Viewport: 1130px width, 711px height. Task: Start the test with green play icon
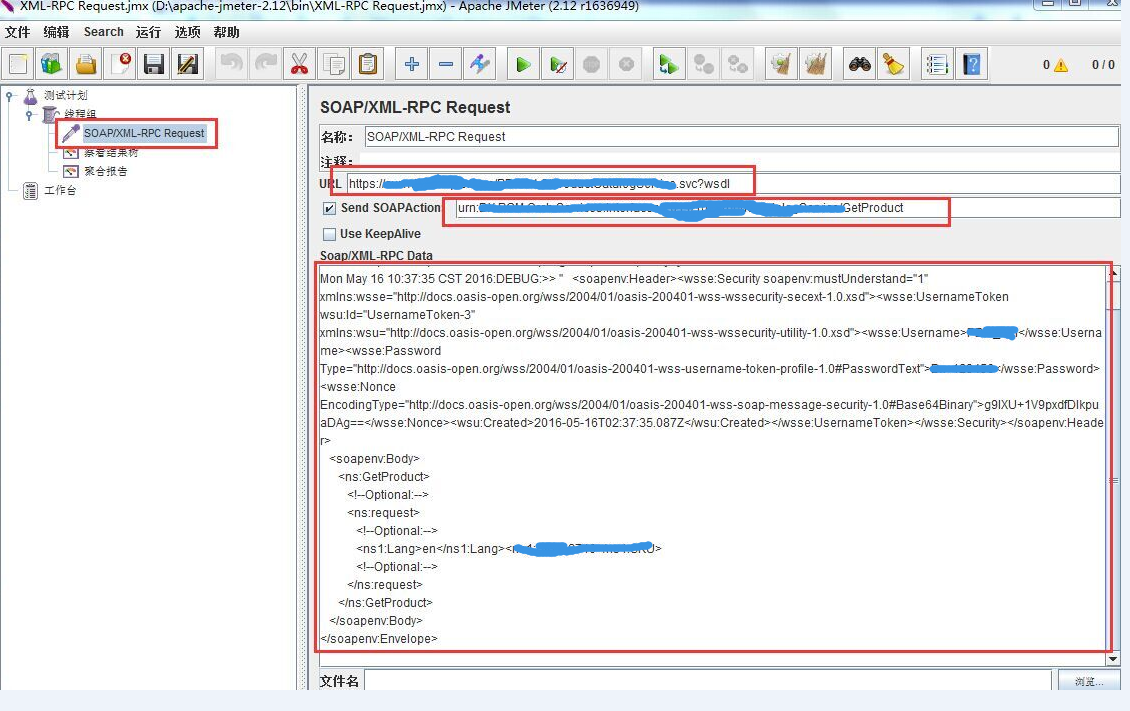523,65
